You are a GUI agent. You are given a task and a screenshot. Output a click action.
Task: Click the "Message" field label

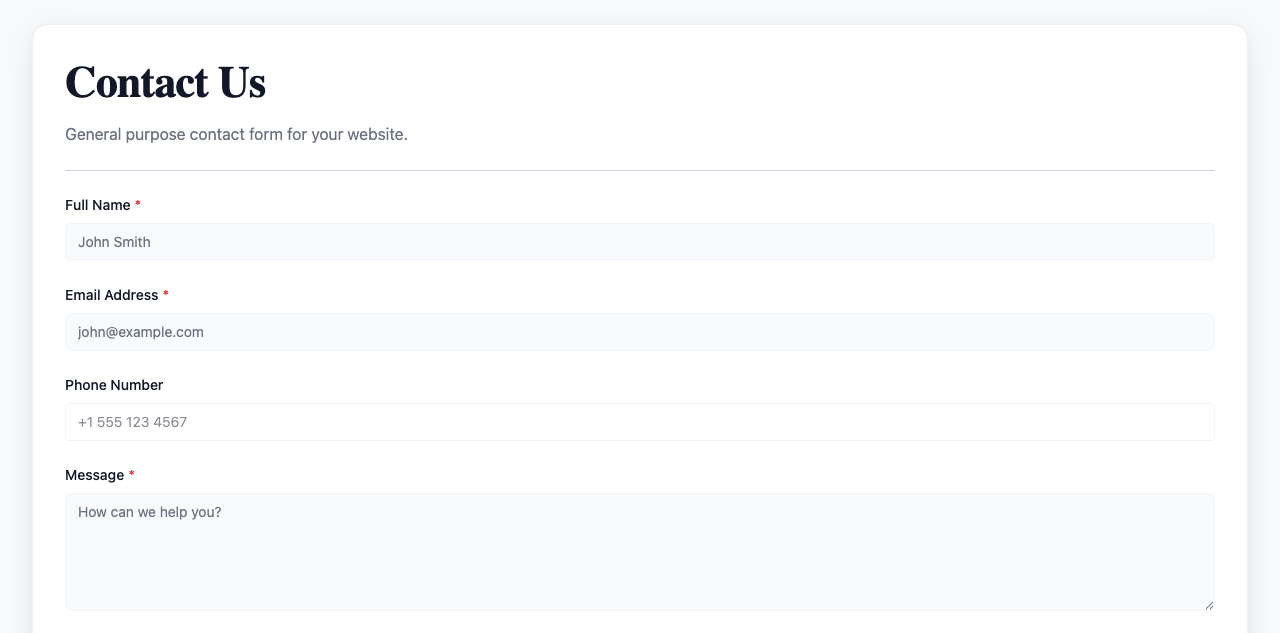click(94, 475)
